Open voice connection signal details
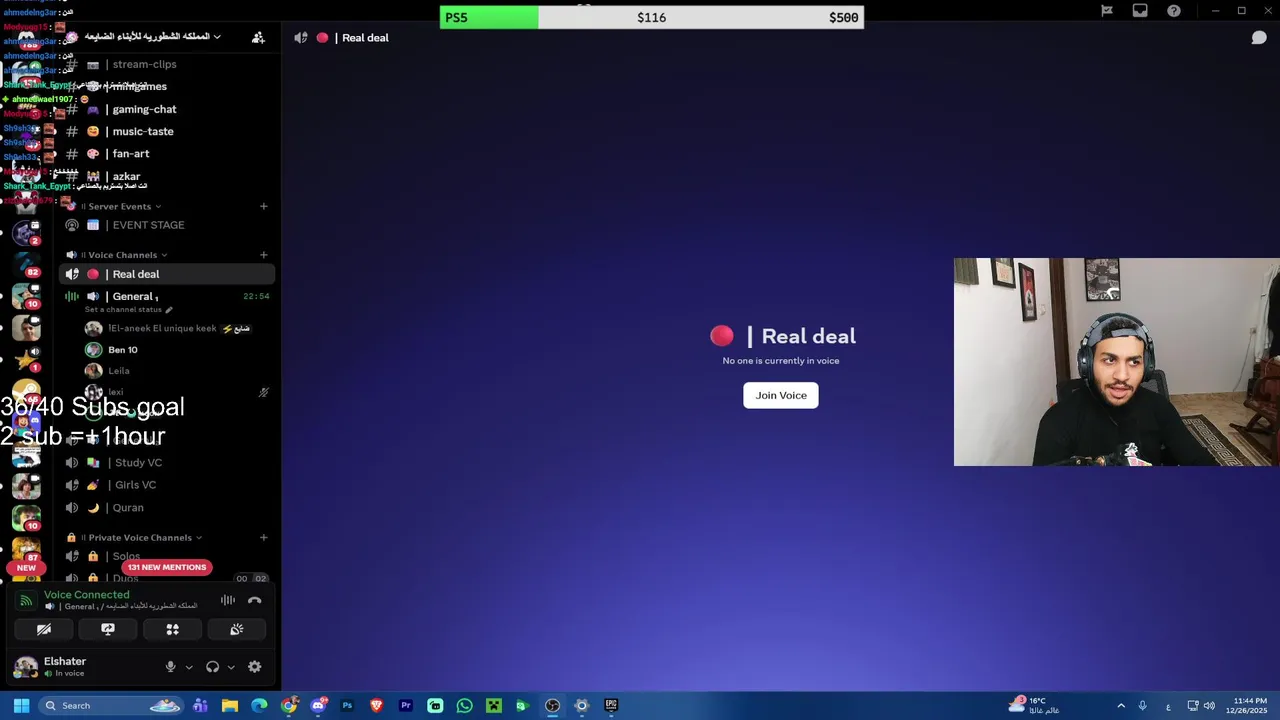Image resolution: width=1280 pixels, height=720 pixels. 26,600
